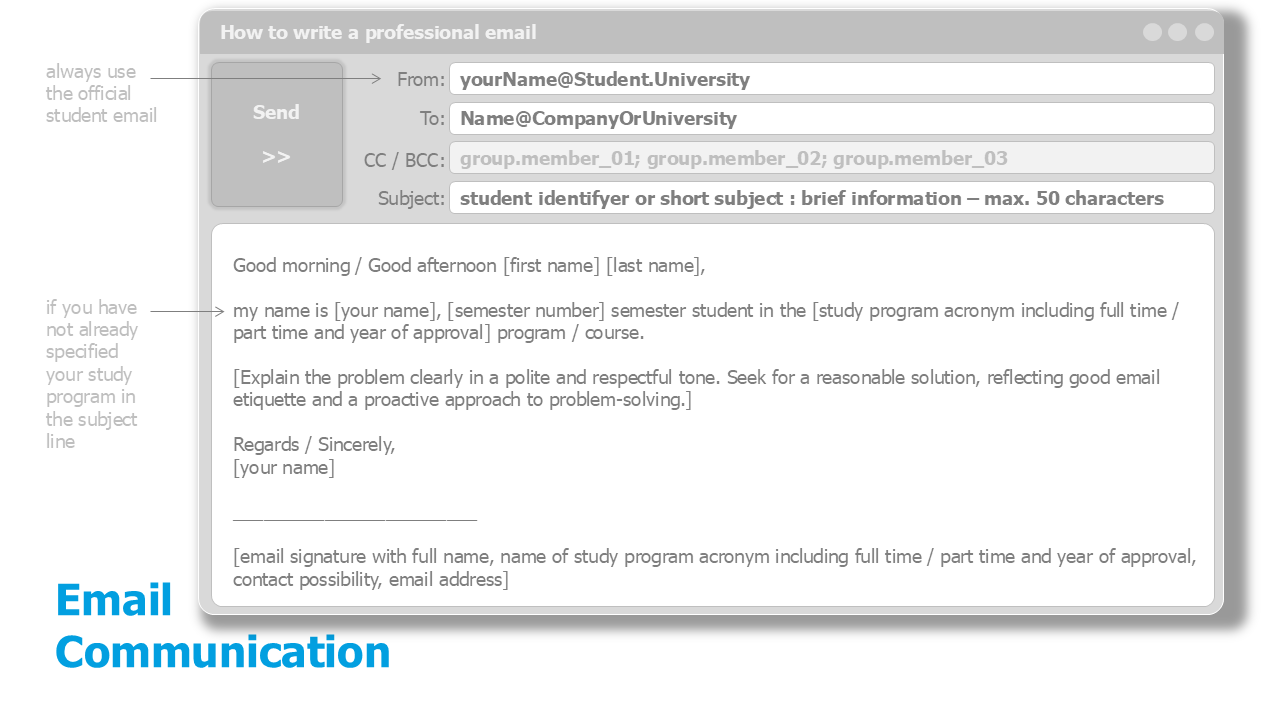The image size is (1280, 720).
Task: Click the 'From:' label
Action: [x=420, y=80]
